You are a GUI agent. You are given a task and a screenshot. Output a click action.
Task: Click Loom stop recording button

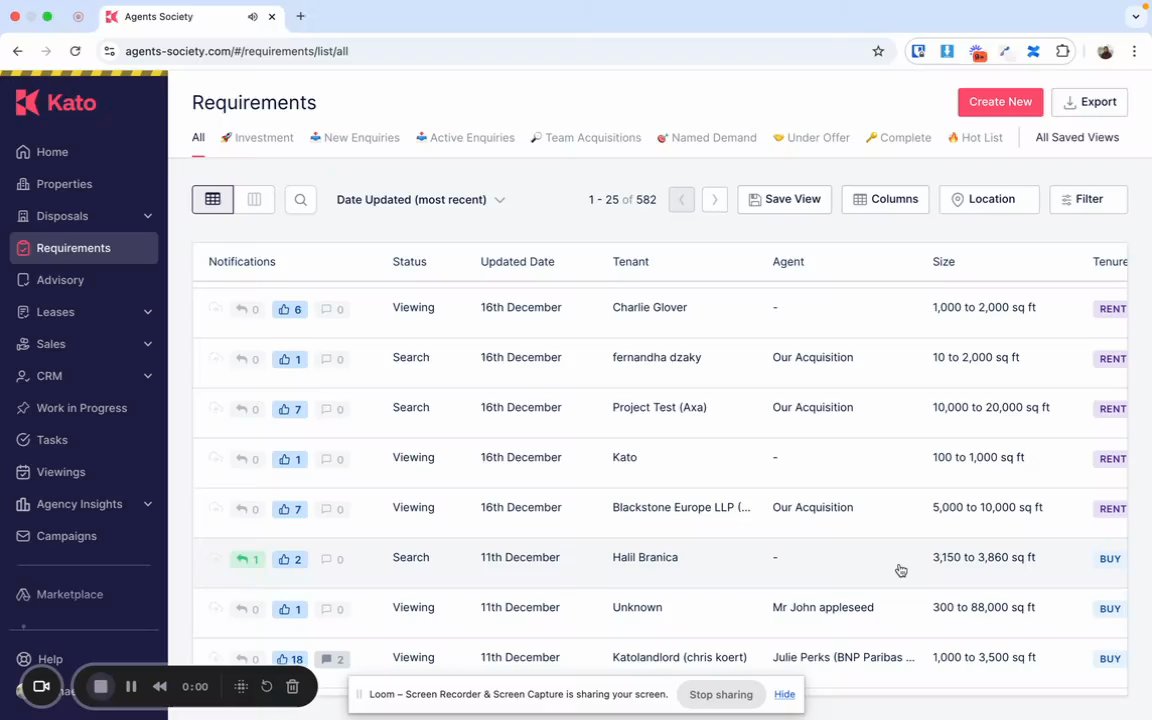[101, 686]
